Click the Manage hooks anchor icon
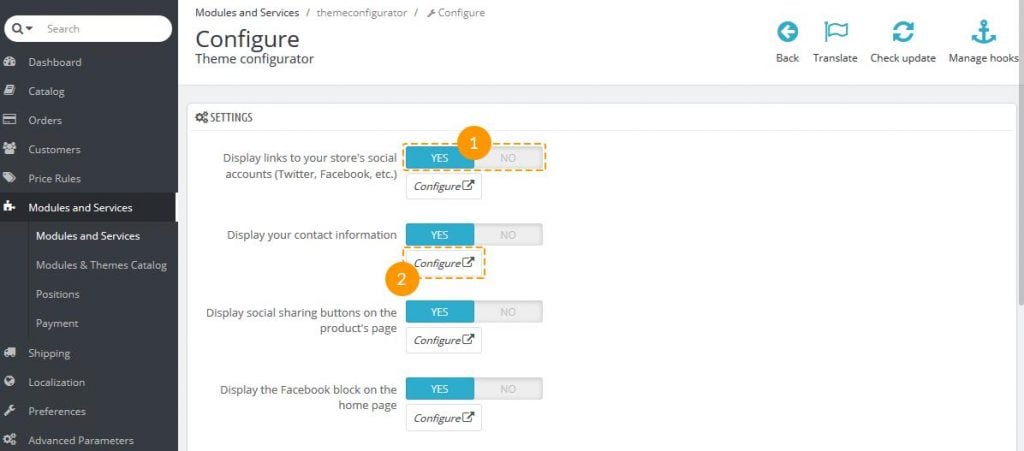The image size is (1024, 451). pyautogui.click(x=983, y=32)
